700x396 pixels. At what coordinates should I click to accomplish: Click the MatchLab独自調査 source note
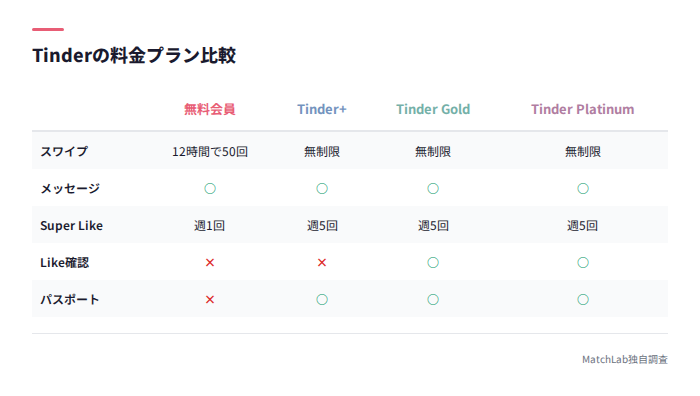click(x=625, y=359)
